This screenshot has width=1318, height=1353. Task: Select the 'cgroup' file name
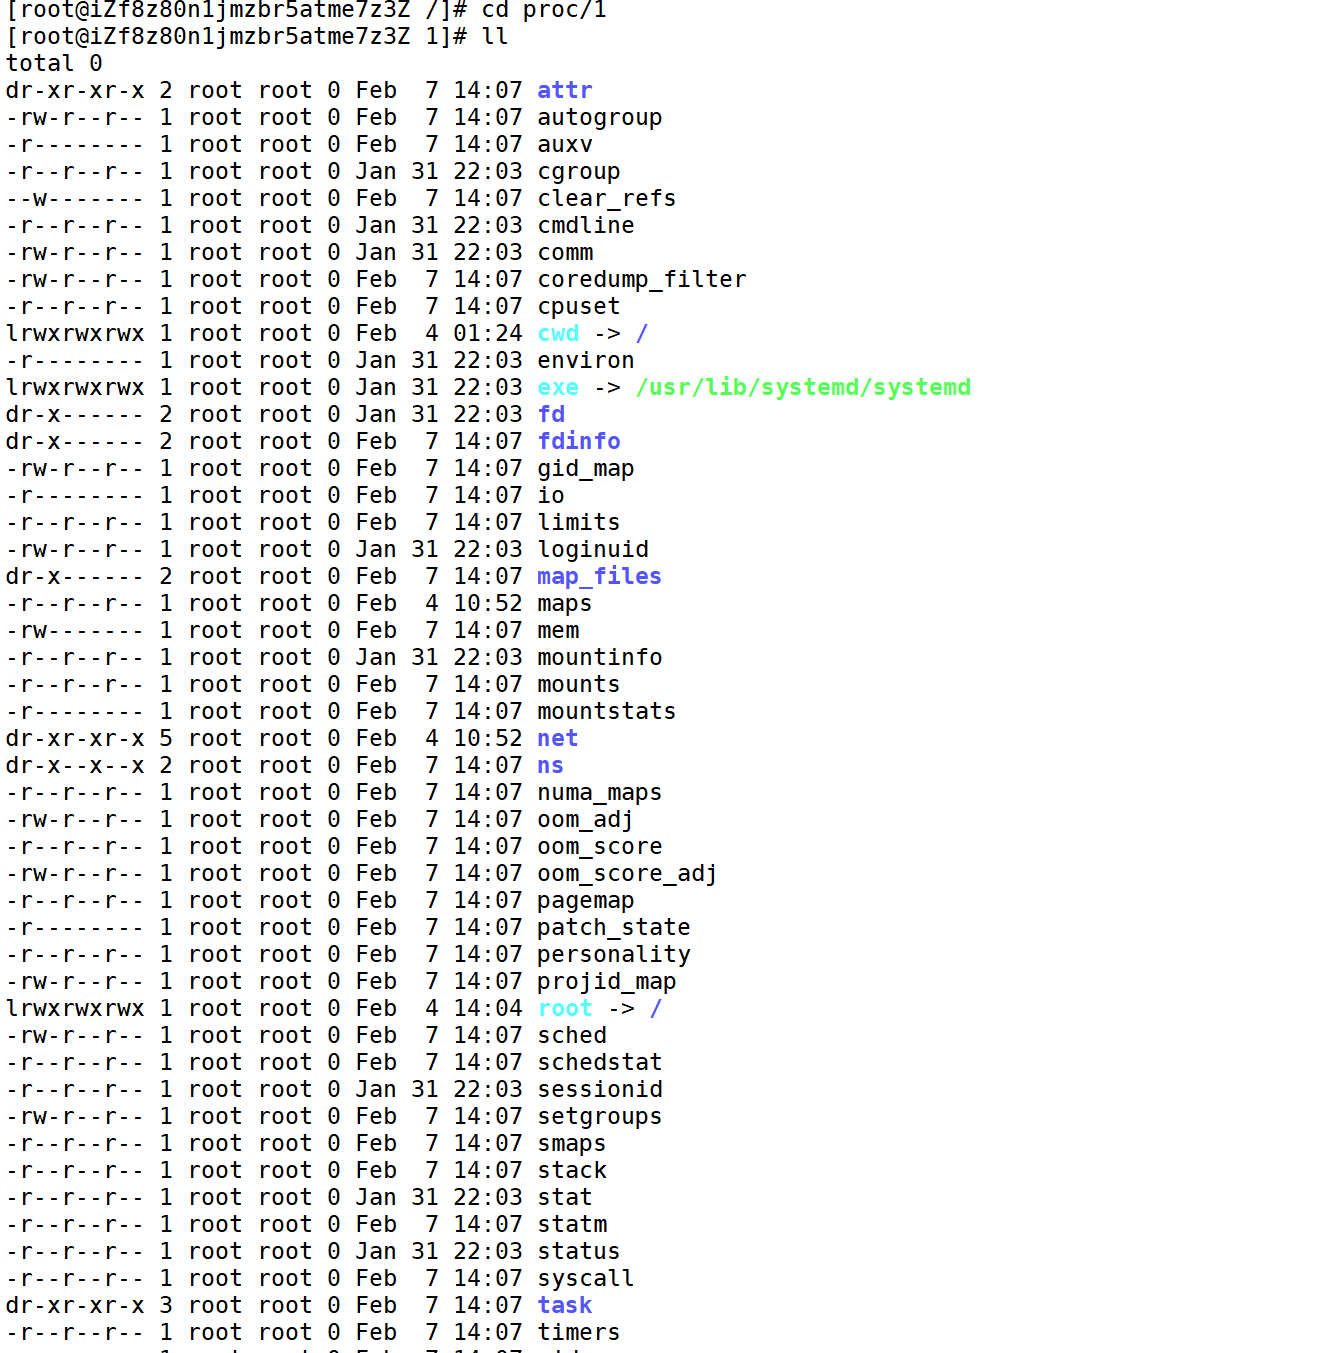pyautogui.click(x=579, y=171)
